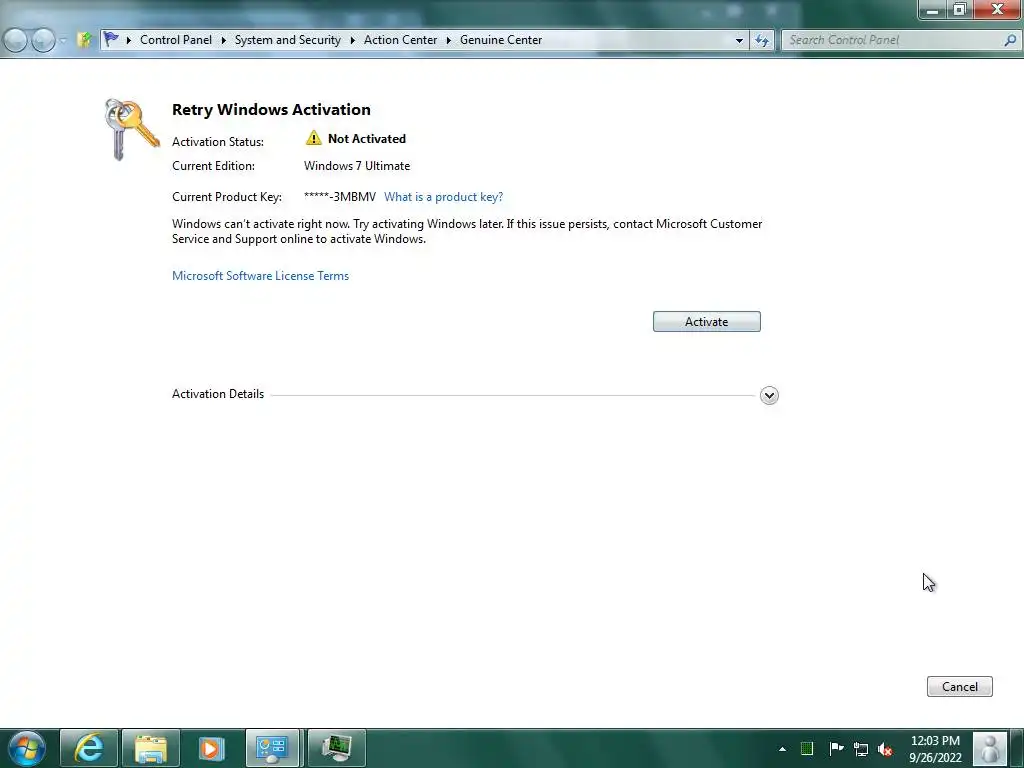The image size is (1024, 768).
Task: Click the yellow warning icon next to Not Activated
Action: 313,138
